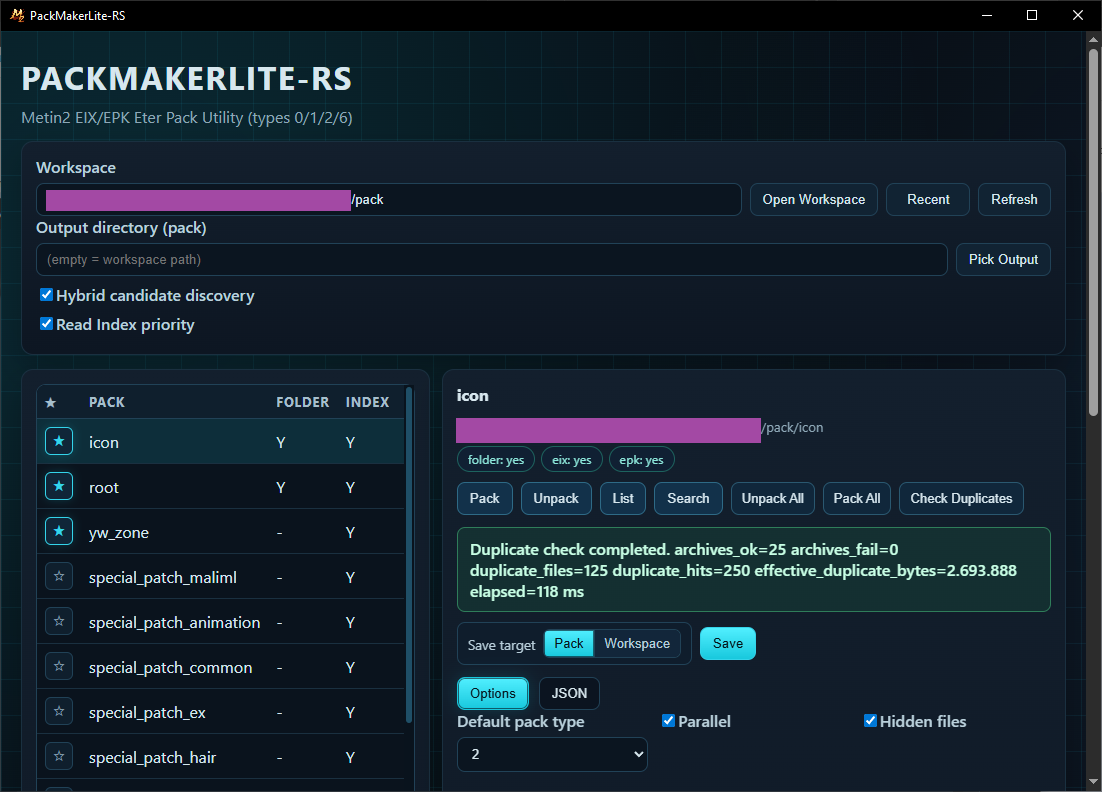Click the Unpack button
Screen dimensions: 1102x792
point(556,498)
